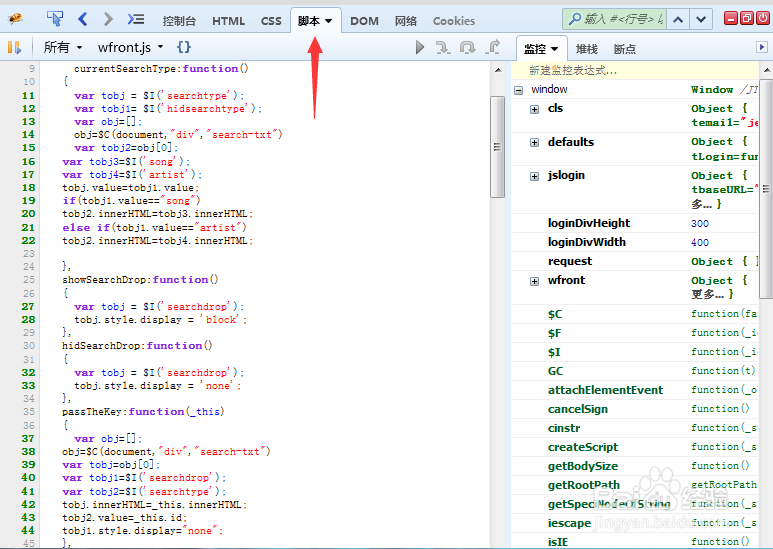Go forward with the right arrow
The height and width of the screenshot is (549, 773).
108,19
